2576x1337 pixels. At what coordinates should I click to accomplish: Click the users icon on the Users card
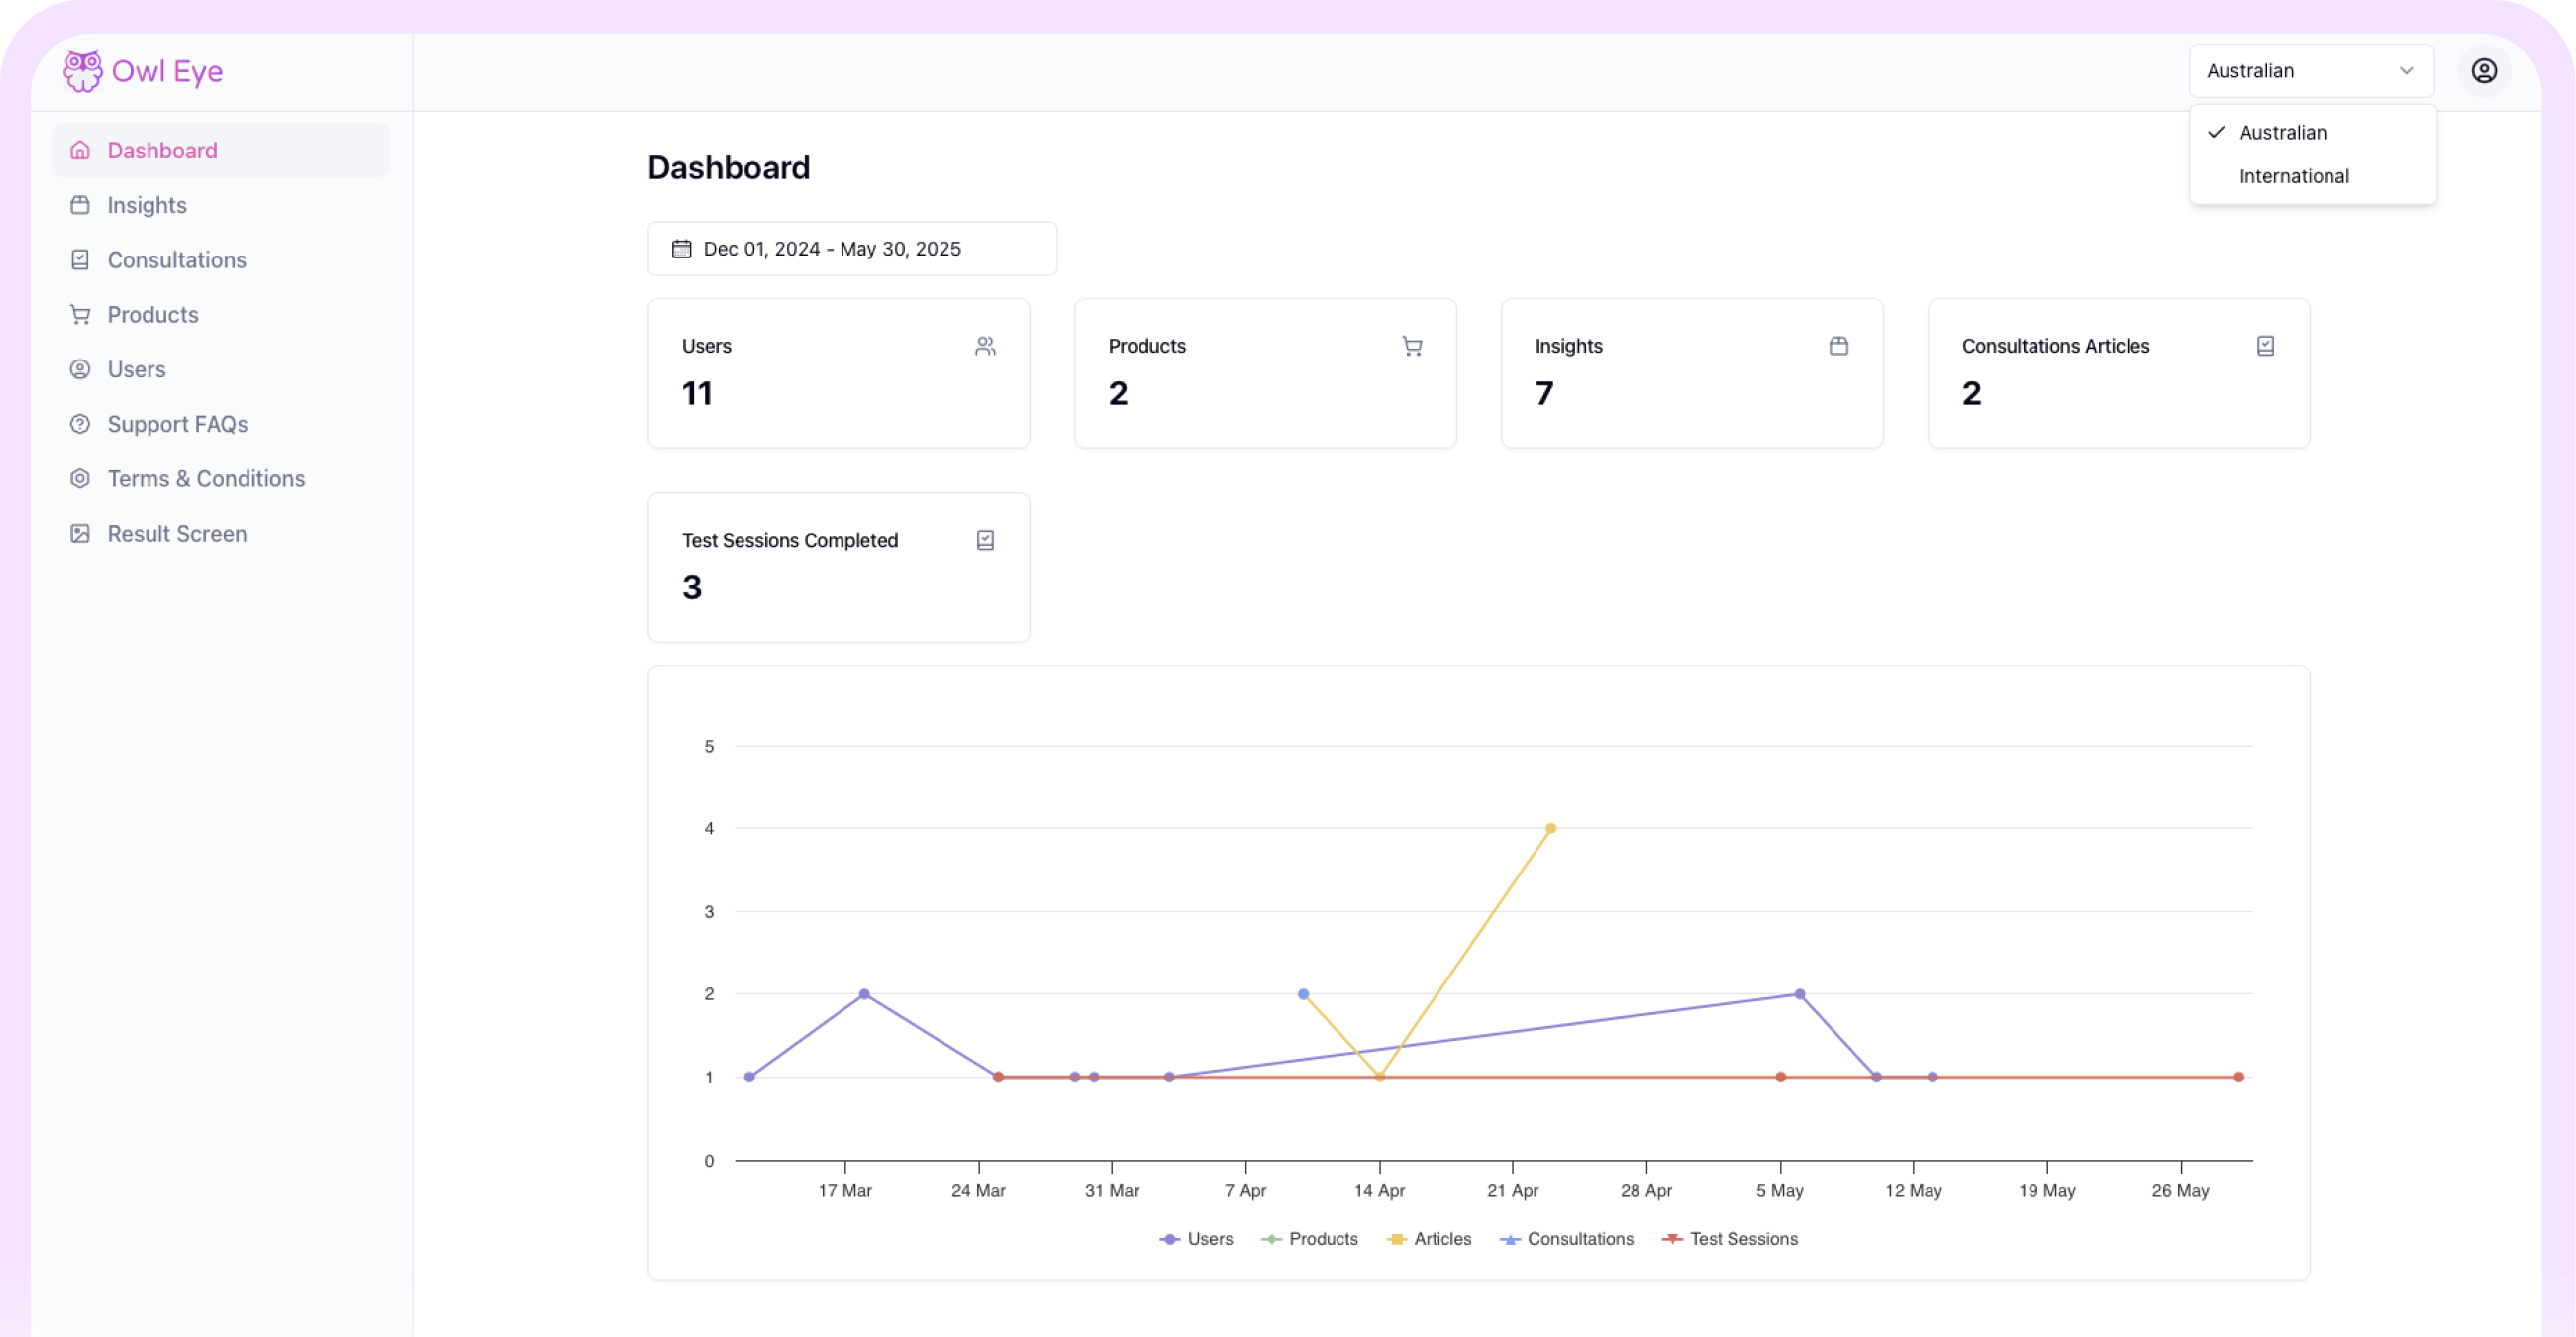pyautogui.click(x=986, y=345)
